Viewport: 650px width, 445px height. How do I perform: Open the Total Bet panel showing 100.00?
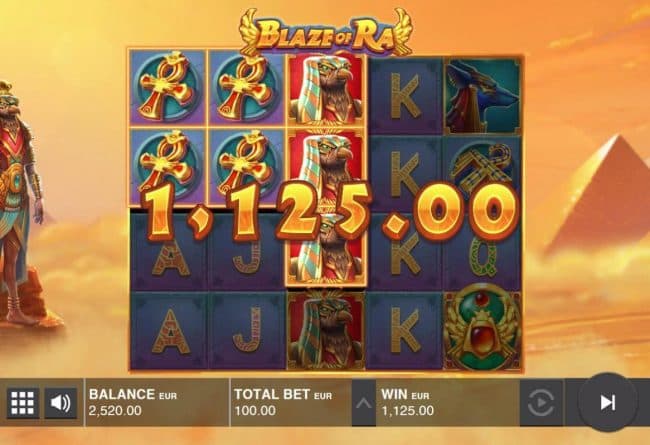tap(291, 402)
